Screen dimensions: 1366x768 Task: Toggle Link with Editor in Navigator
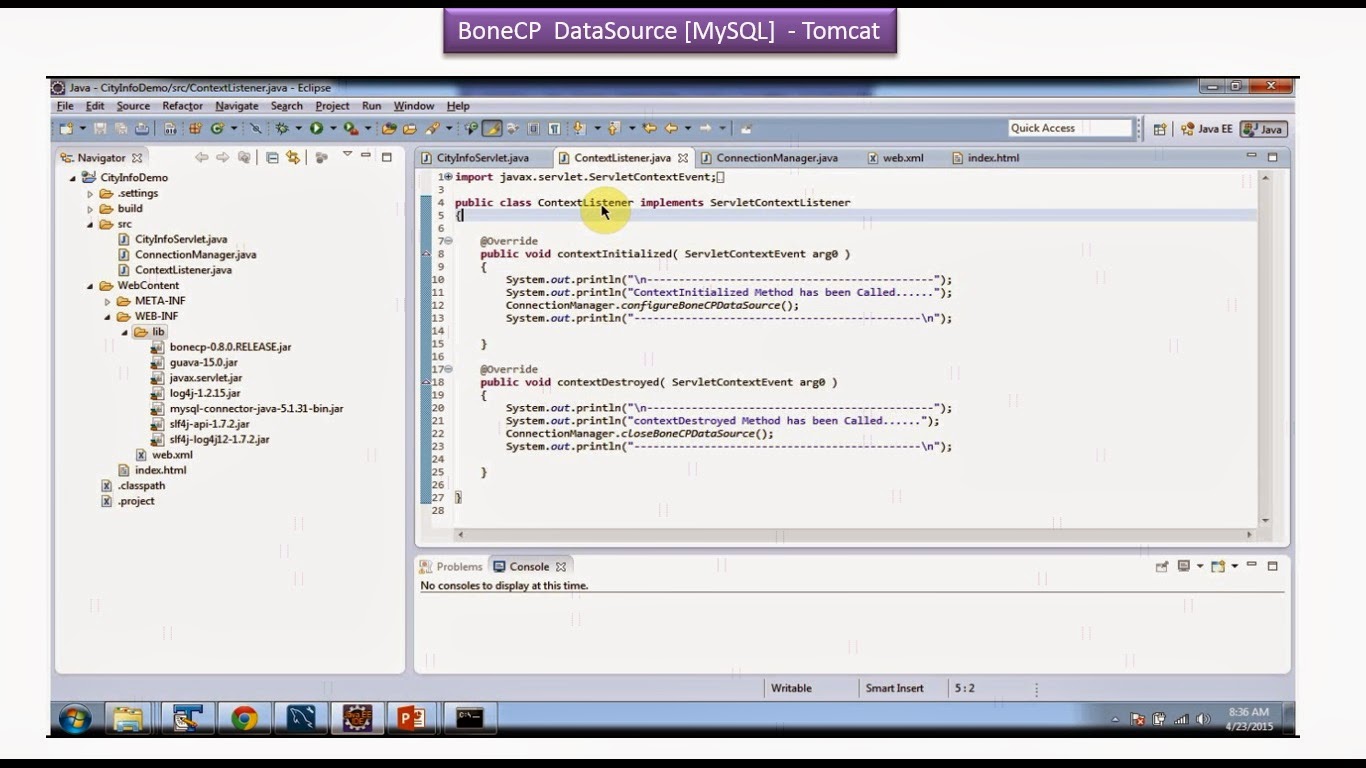point(292,157)
